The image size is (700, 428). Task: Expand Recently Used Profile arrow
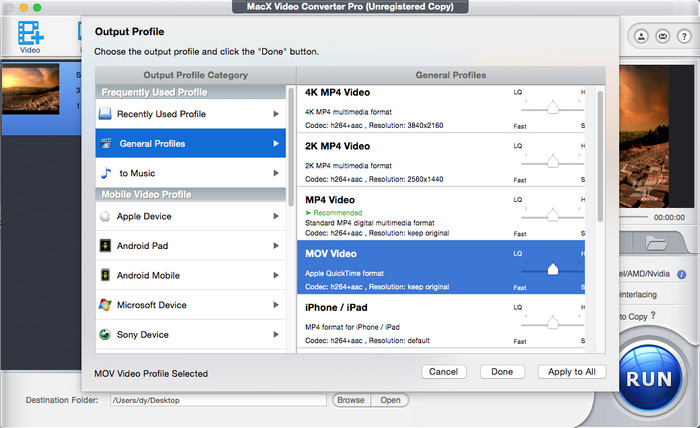coord(276,114)
